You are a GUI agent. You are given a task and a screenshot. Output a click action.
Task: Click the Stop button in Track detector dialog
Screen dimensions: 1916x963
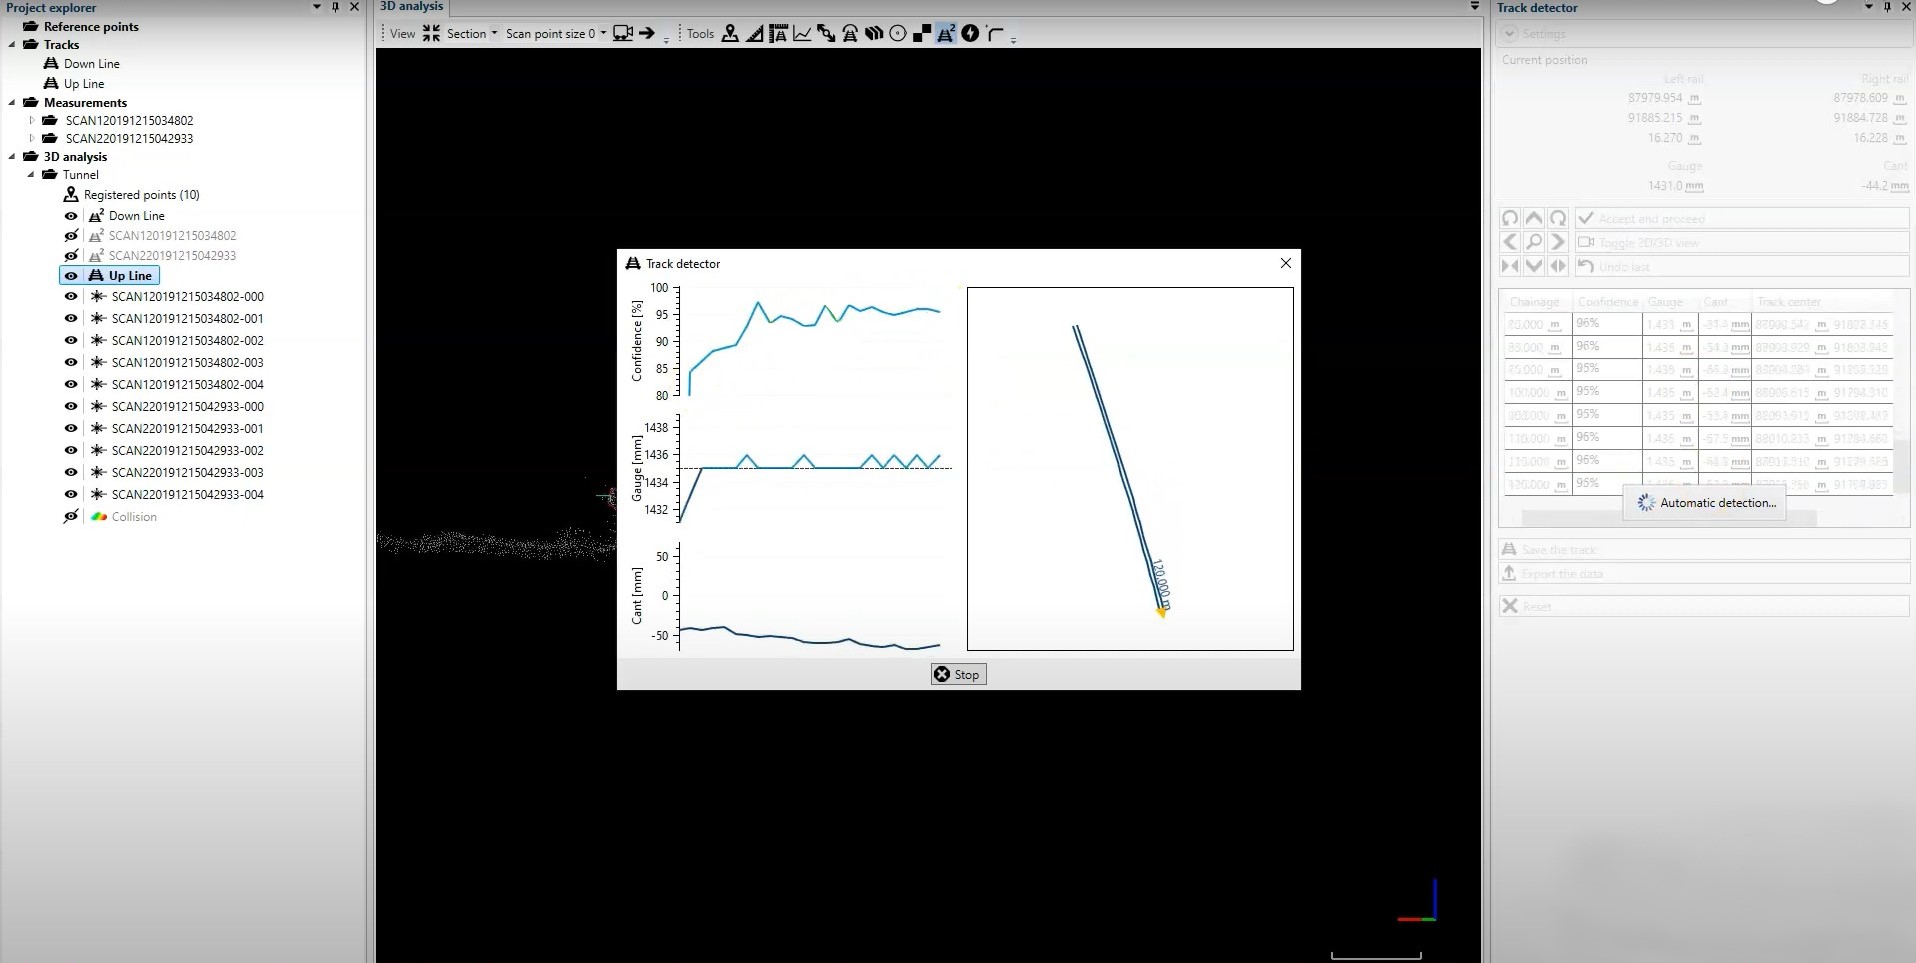coord(958,674)
